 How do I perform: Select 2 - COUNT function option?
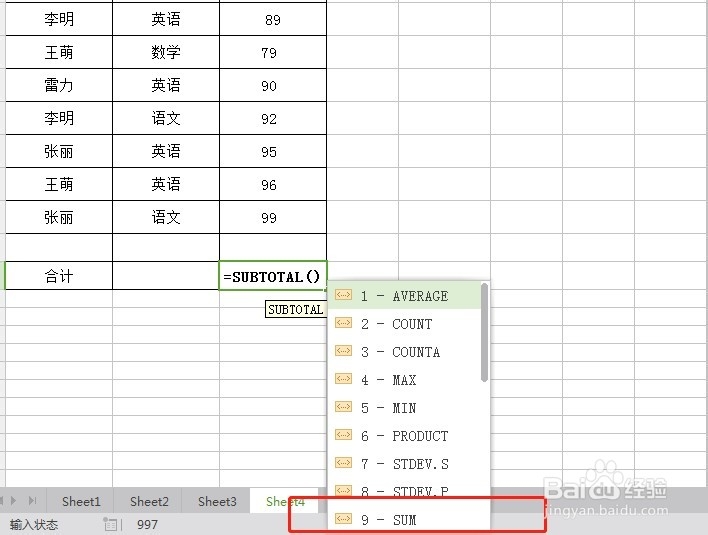coord(404,324)
